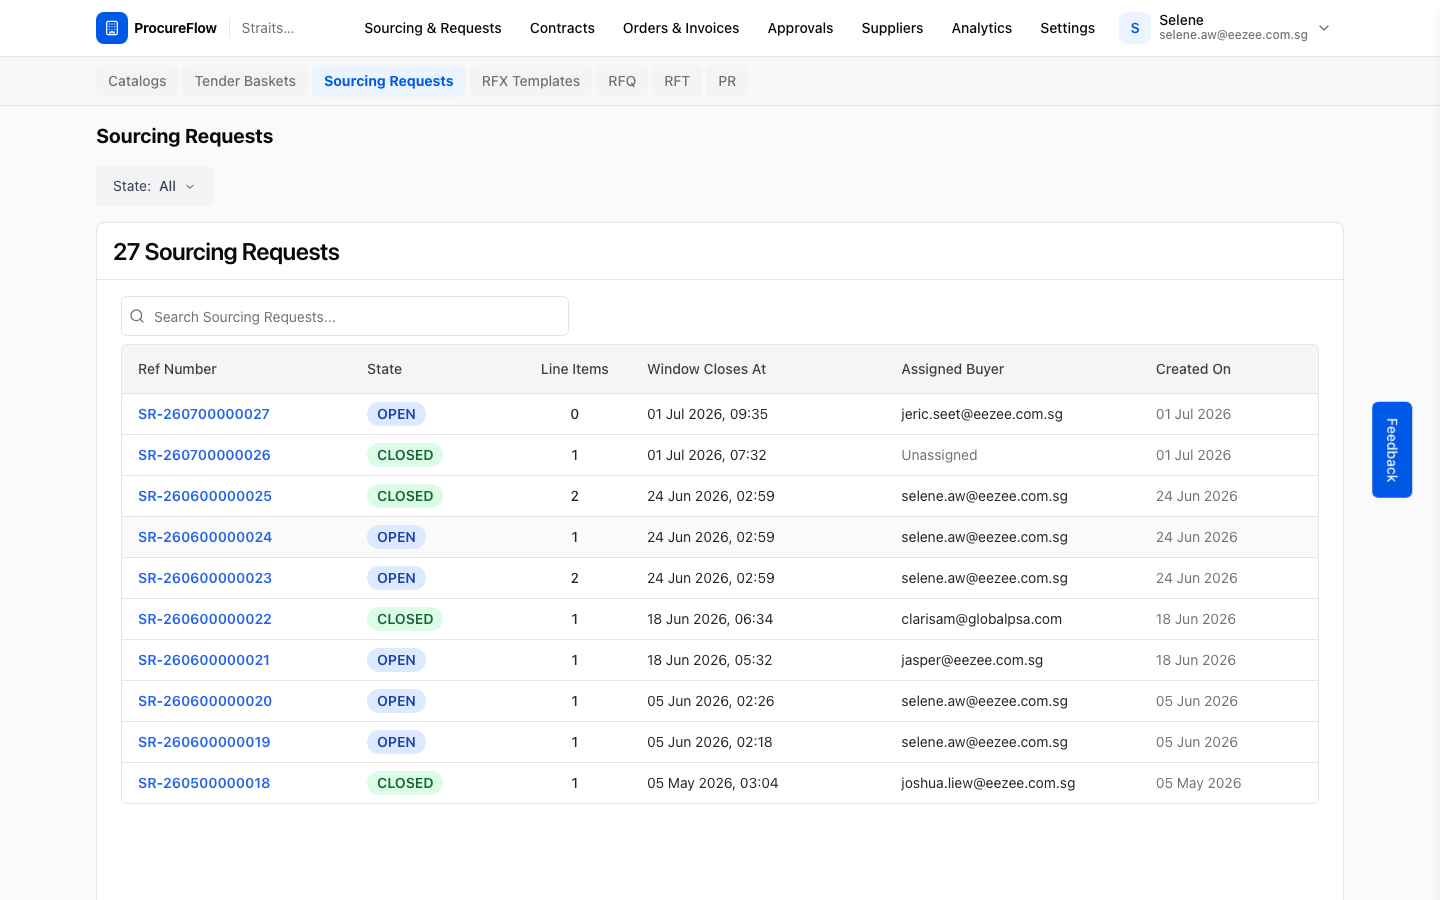Open request SR-260600000025
The height and width of the screenshot is (900, 1440).
(205, 496)
